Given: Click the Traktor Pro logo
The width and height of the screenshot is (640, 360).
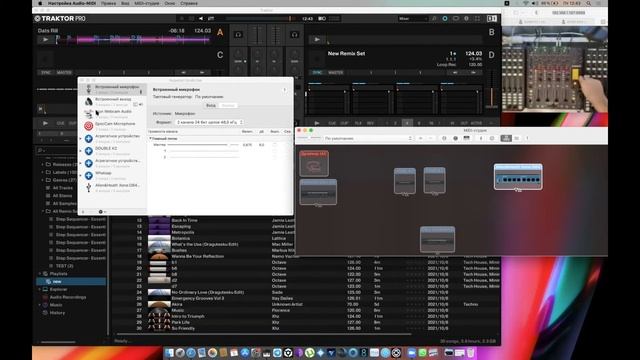Looking at the screenshot, I should point(60,18).
